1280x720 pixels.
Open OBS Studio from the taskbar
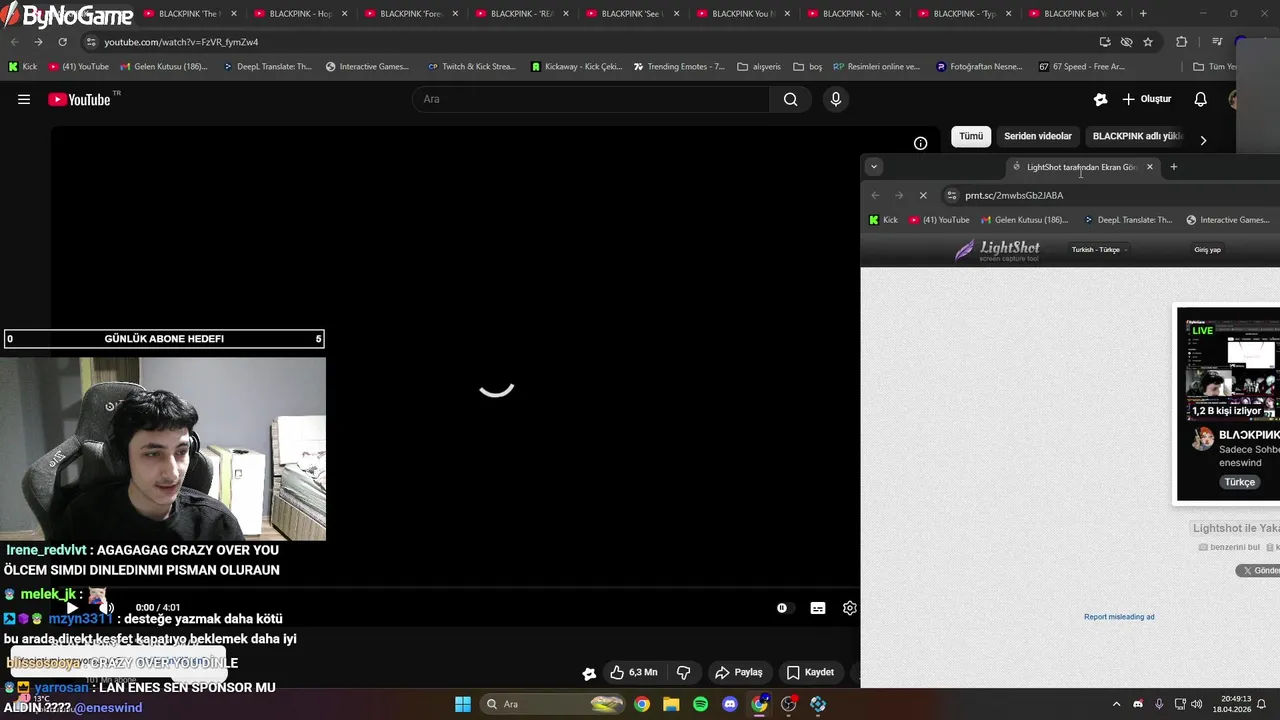click(x=789, y=704)
